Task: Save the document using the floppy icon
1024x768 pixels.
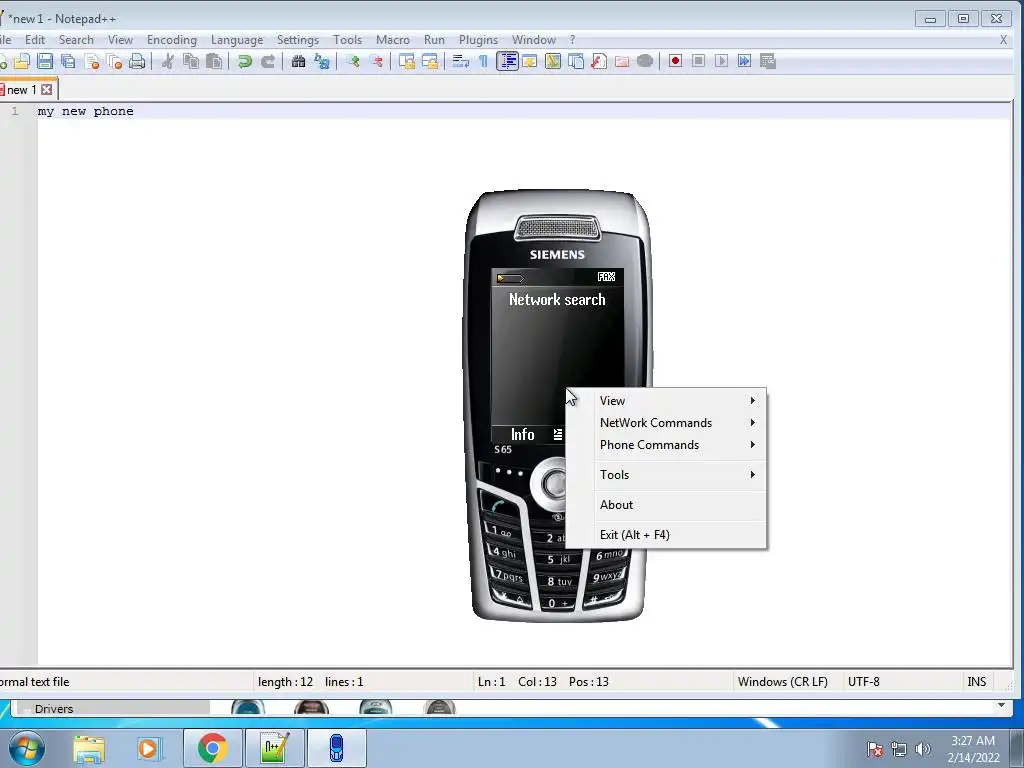Action: [x=44, y=61]
